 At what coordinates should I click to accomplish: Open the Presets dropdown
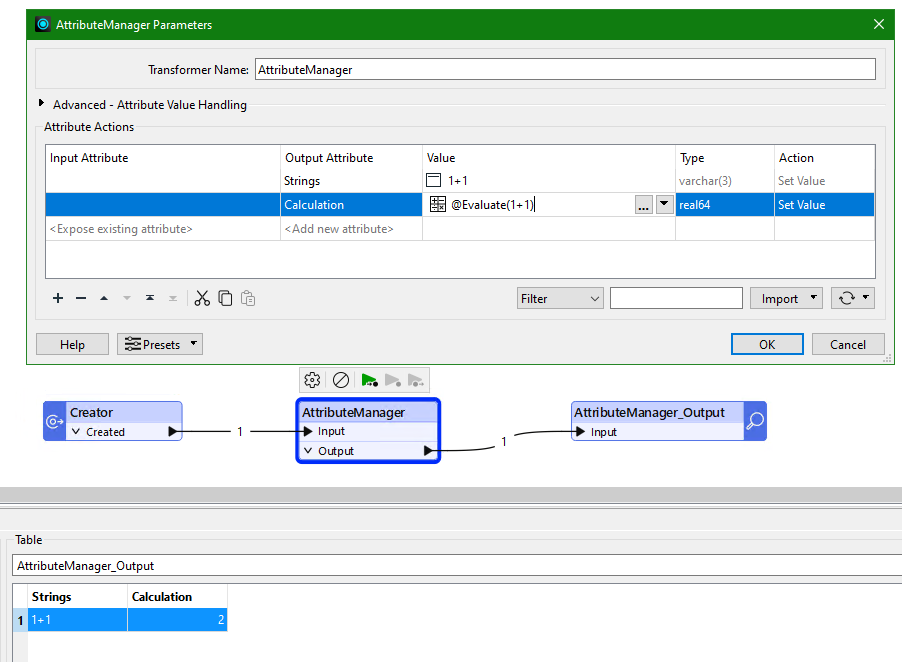tap(160, 344)
